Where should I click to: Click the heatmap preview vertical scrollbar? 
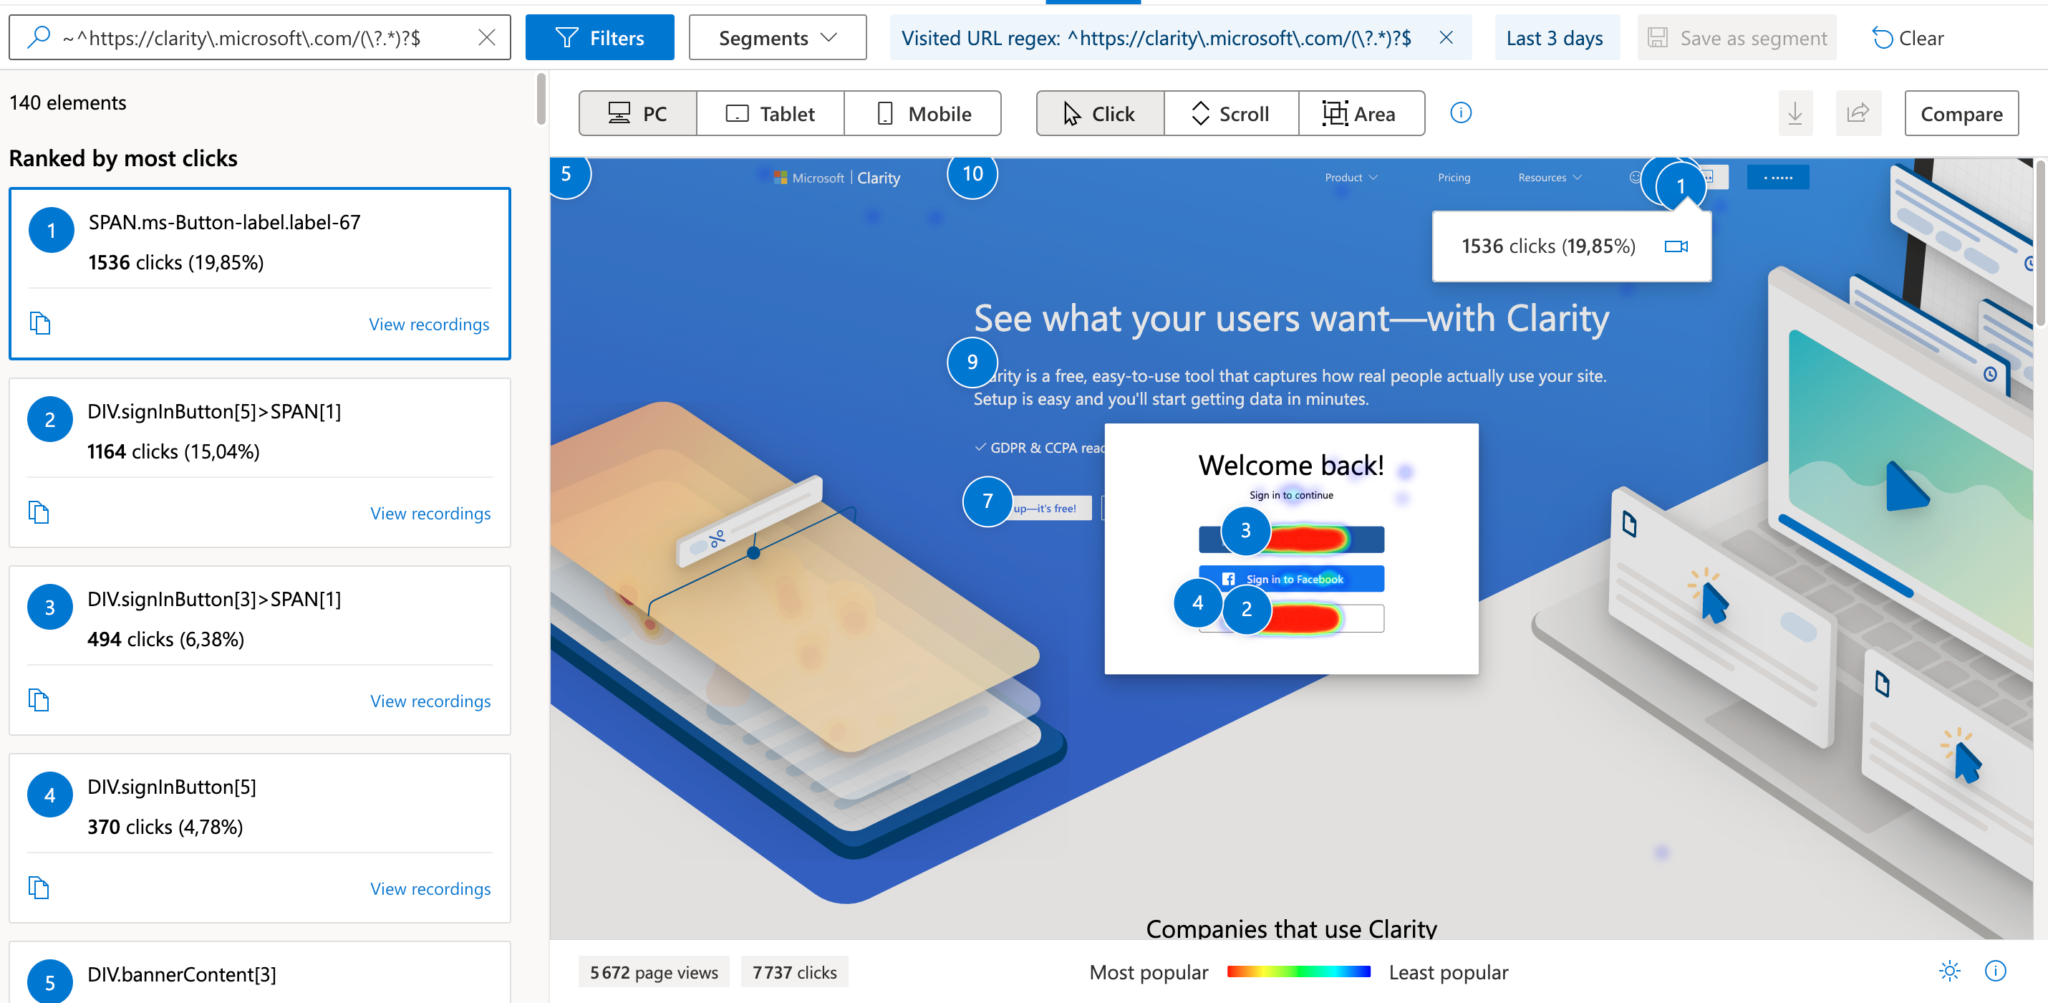[2040, 243]
